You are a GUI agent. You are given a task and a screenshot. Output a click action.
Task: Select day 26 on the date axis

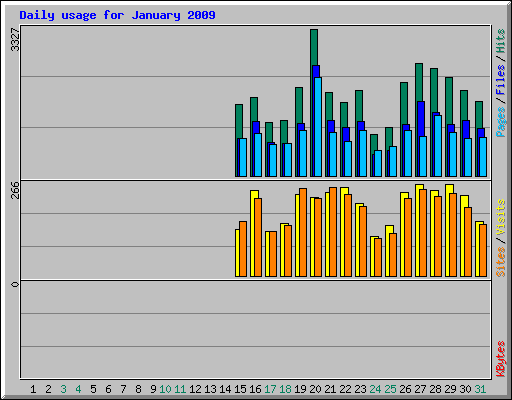tap(405, 389)
